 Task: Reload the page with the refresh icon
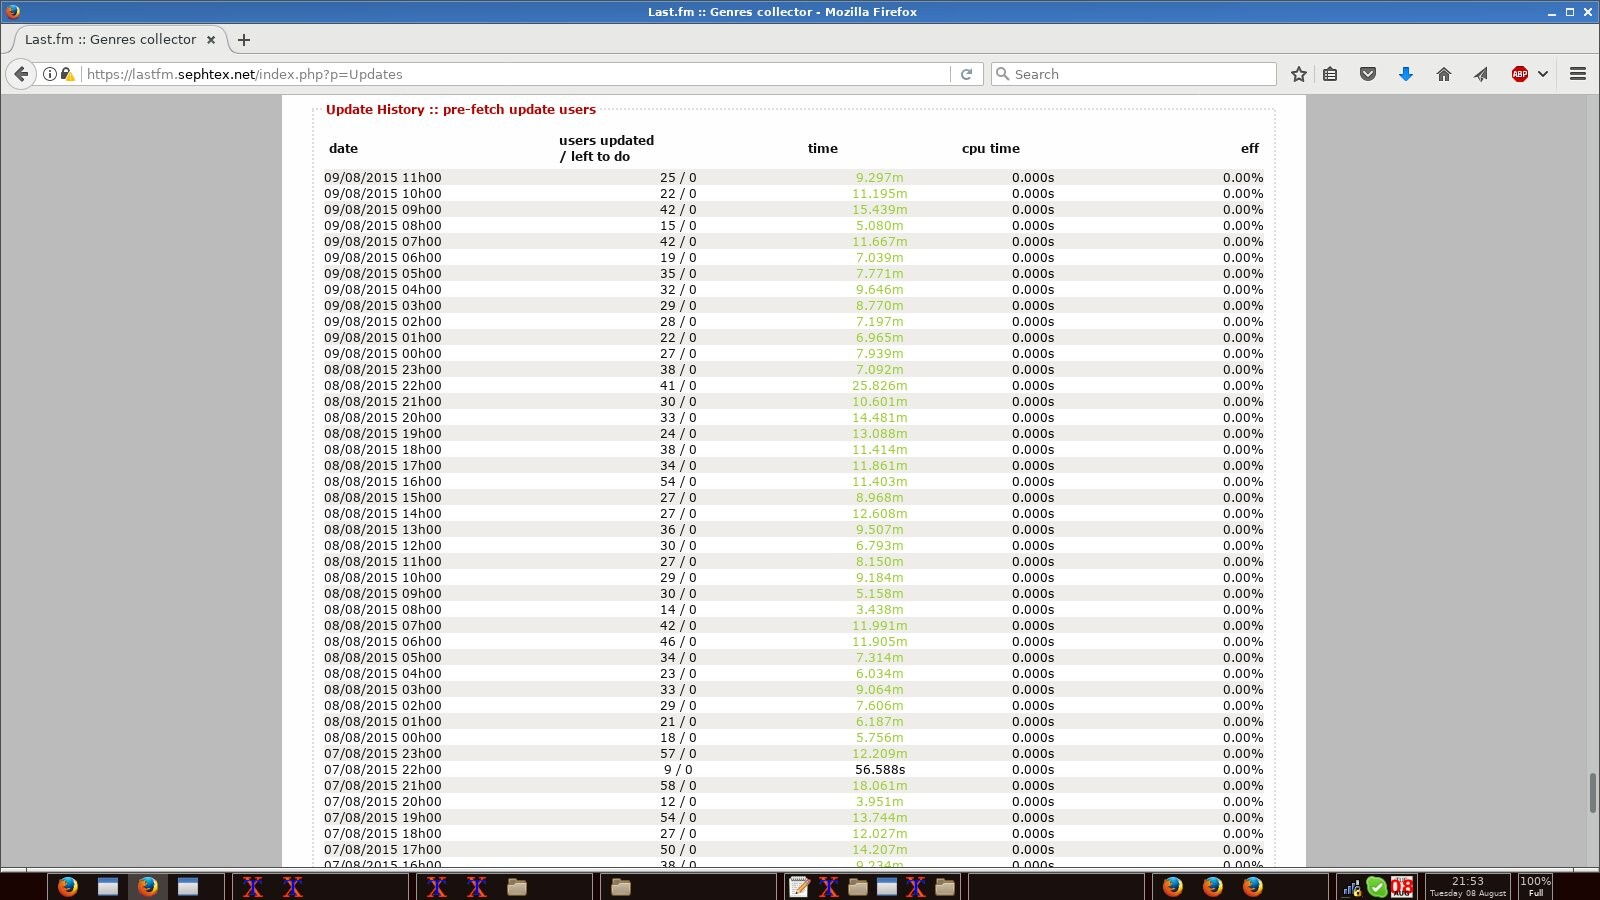click(966, 74)
